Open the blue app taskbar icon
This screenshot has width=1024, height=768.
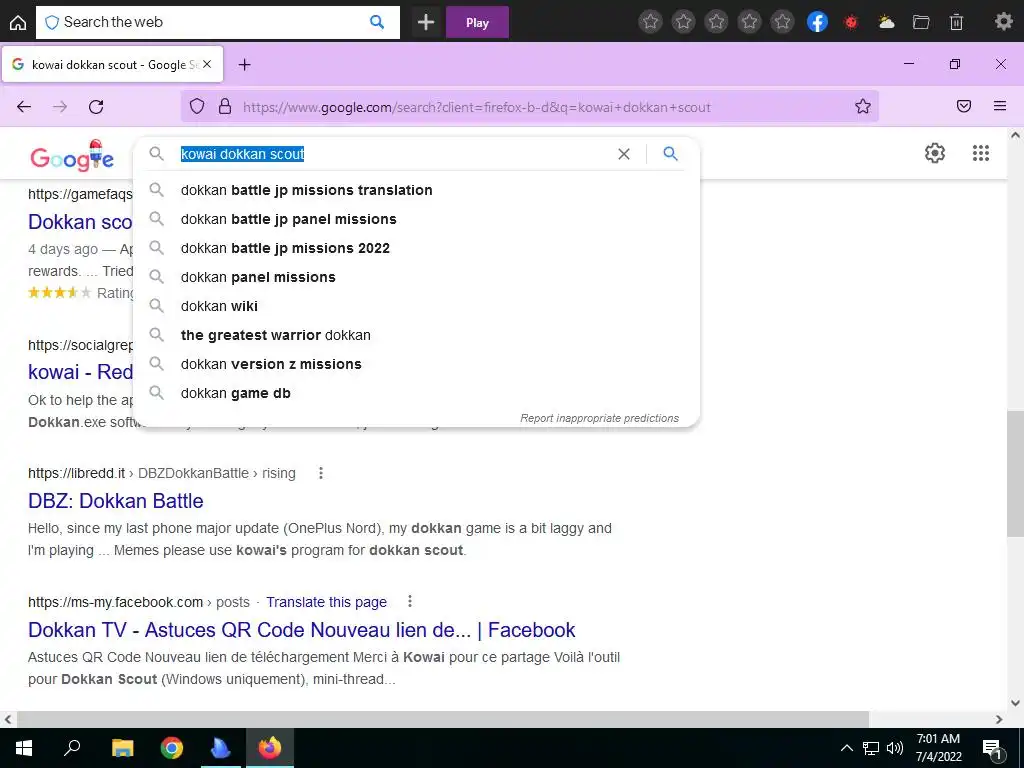[x=221, y=748]
